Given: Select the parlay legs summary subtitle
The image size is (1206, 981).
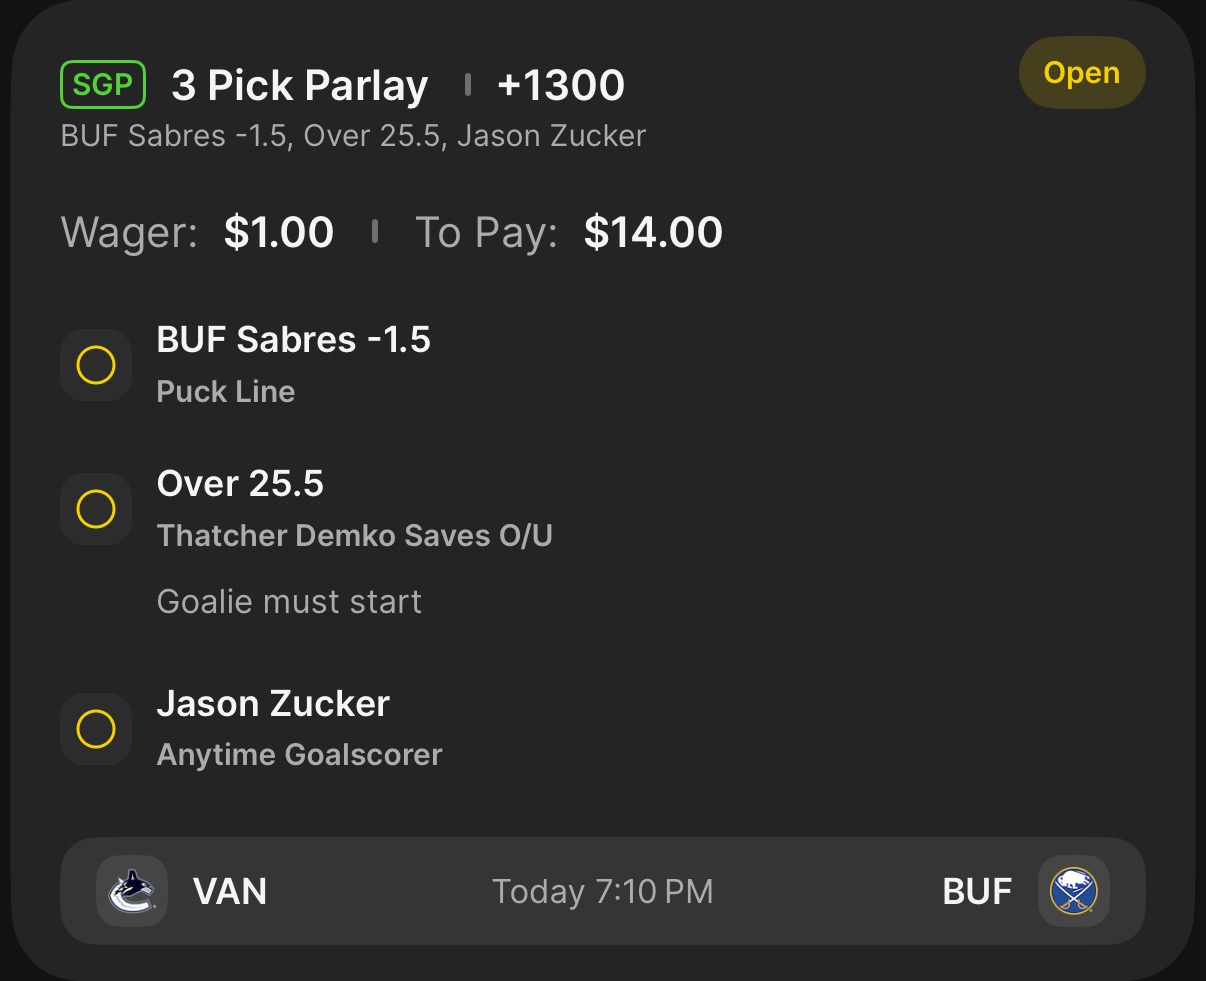Looking at the screenshot, I should pyautogui.click(x=353, y=136).
